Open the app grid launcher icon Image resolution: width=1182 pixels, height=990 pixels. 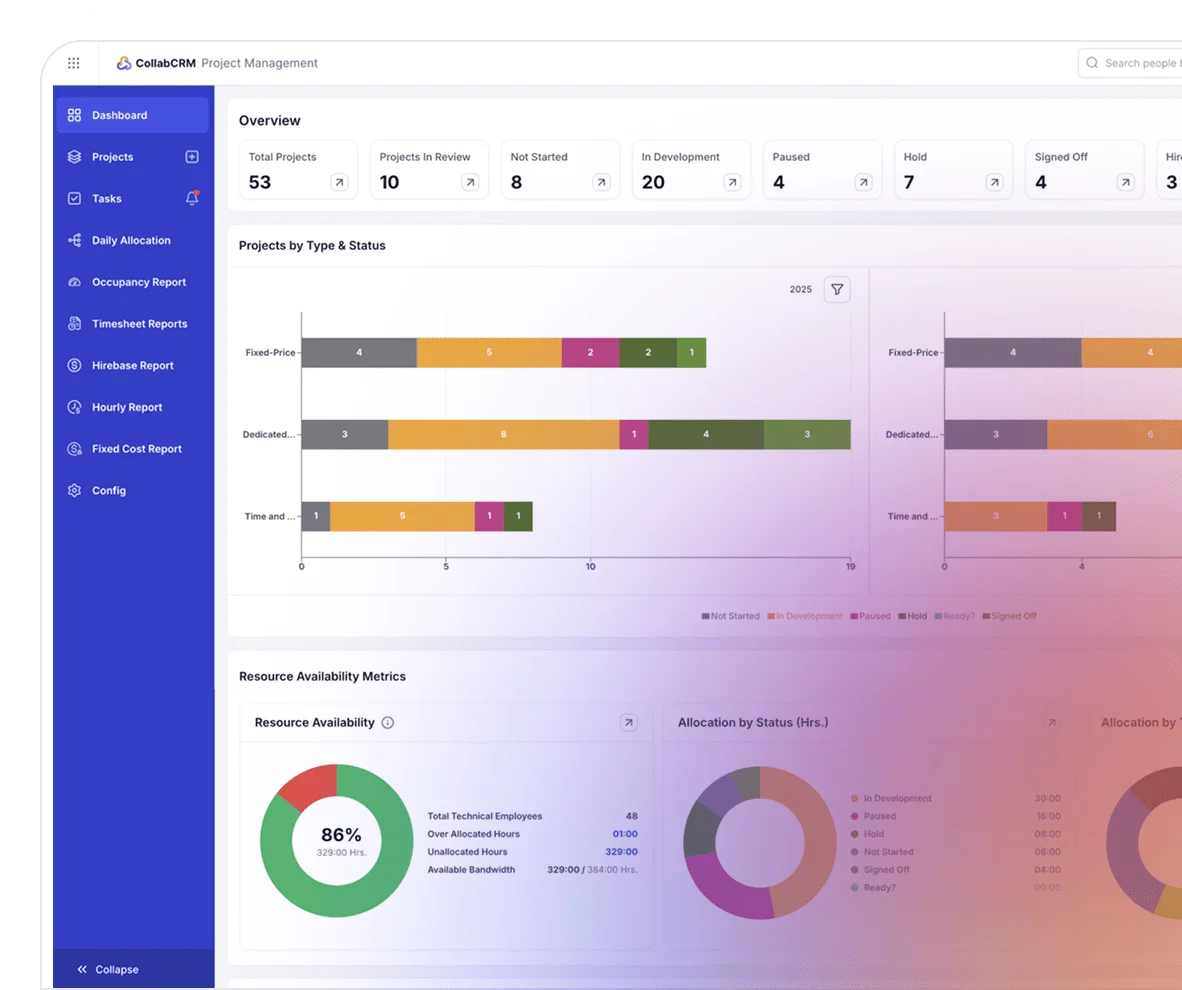coord(74,63)
